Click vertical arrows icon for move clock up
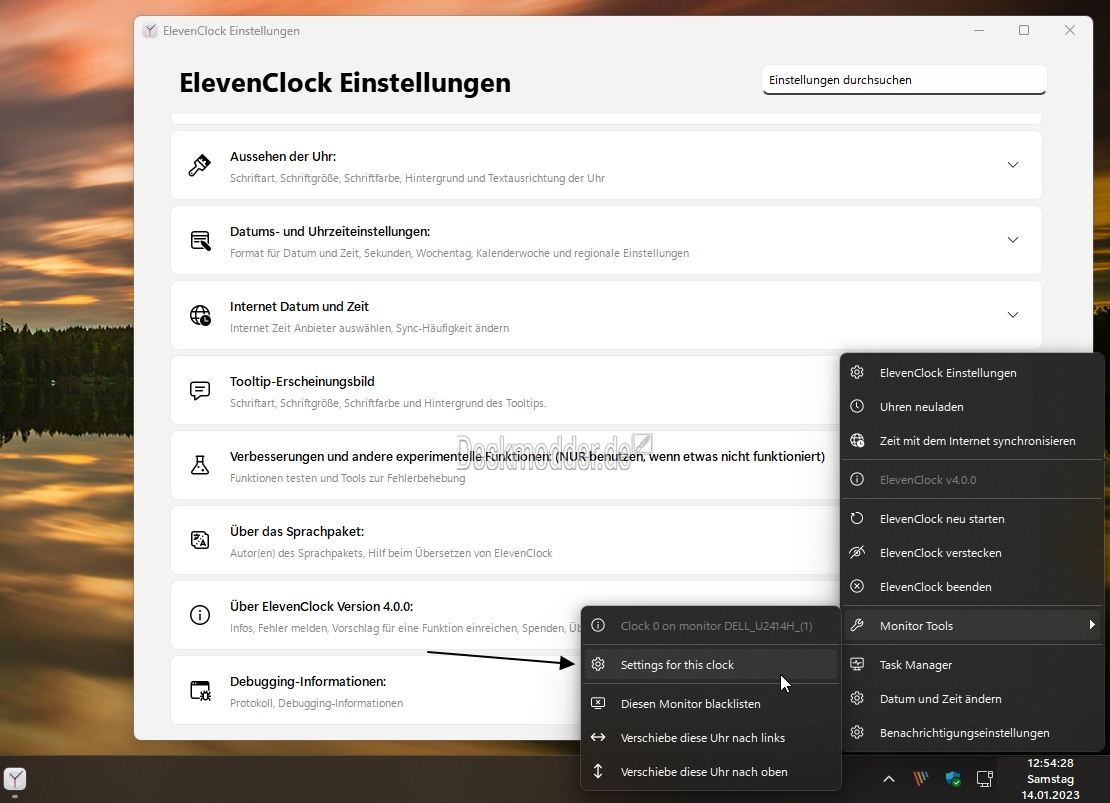The image size is (1110, 803). pyautogui.click(x=598, y=771)
